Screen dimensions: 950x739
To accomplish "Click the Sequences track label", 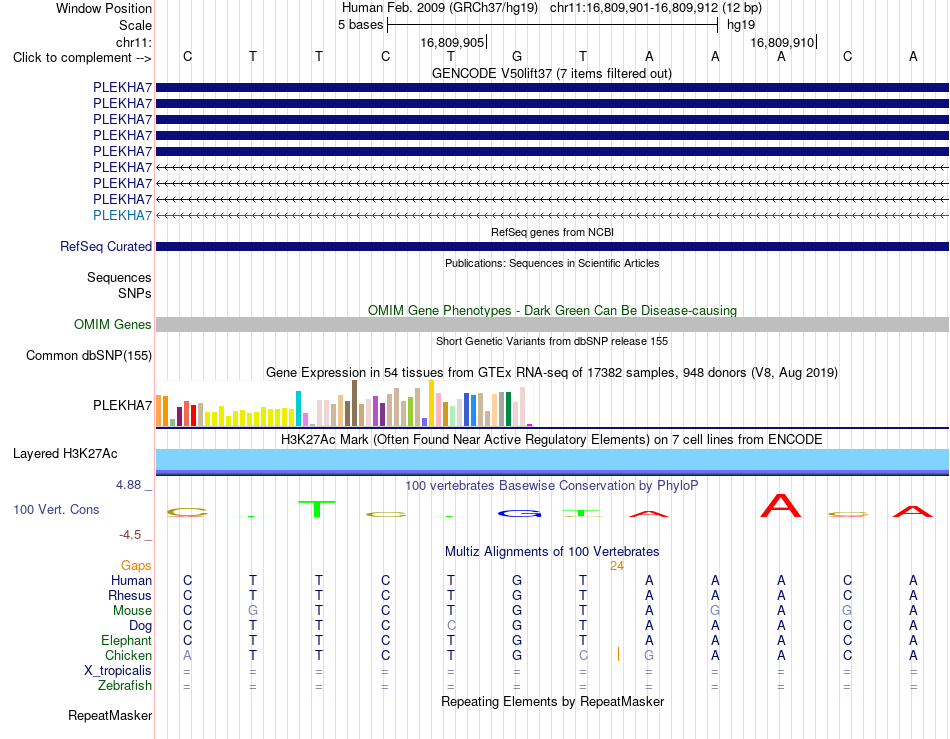I will pos(119,277).
